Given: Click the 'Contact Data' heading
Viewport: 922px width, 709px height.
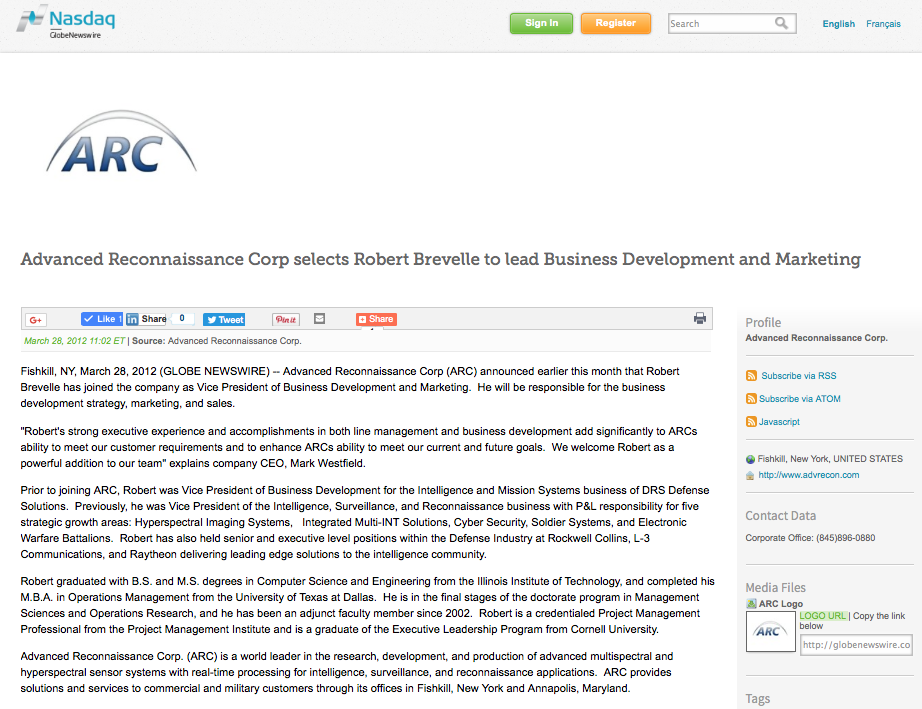Looking at the screenshot, I should [781, 516].
